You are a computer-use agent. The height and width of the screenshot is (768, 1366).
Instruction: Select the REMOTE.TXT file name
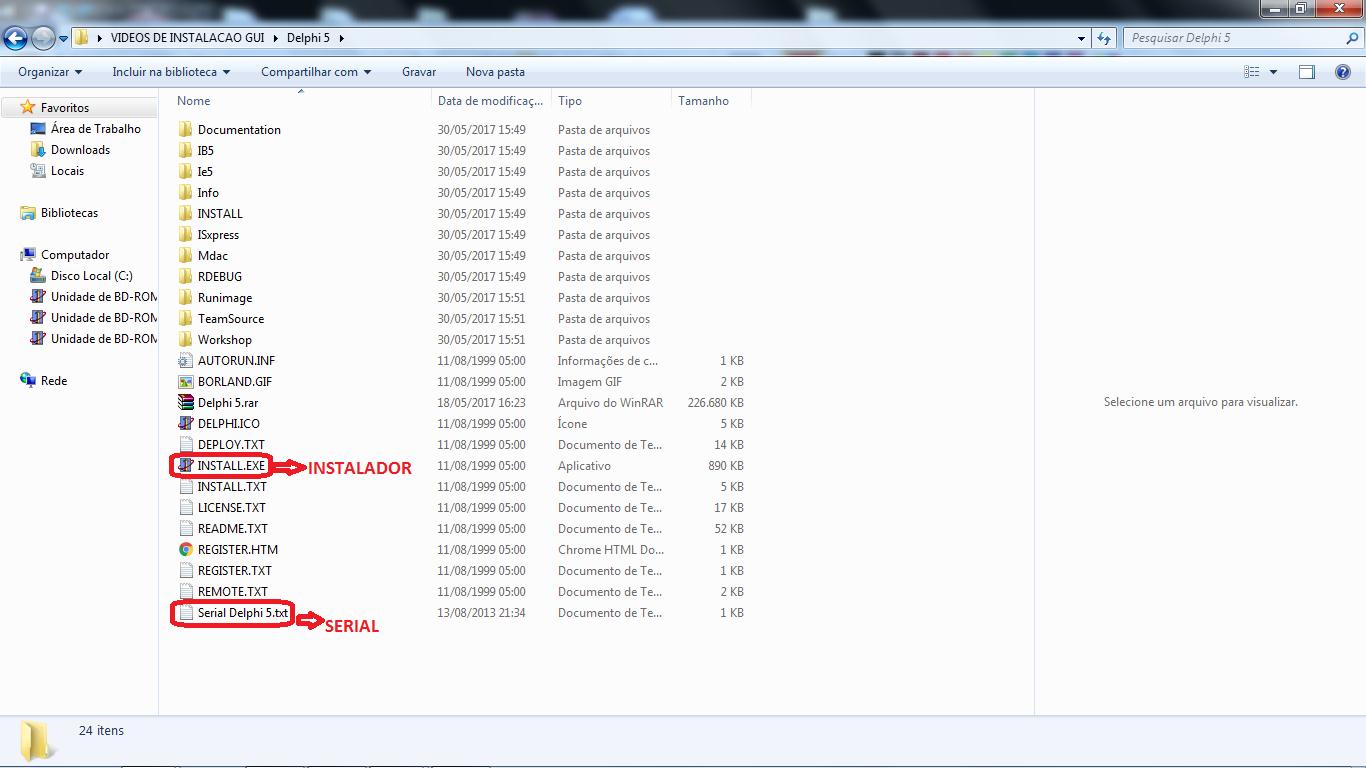[233, 591]
